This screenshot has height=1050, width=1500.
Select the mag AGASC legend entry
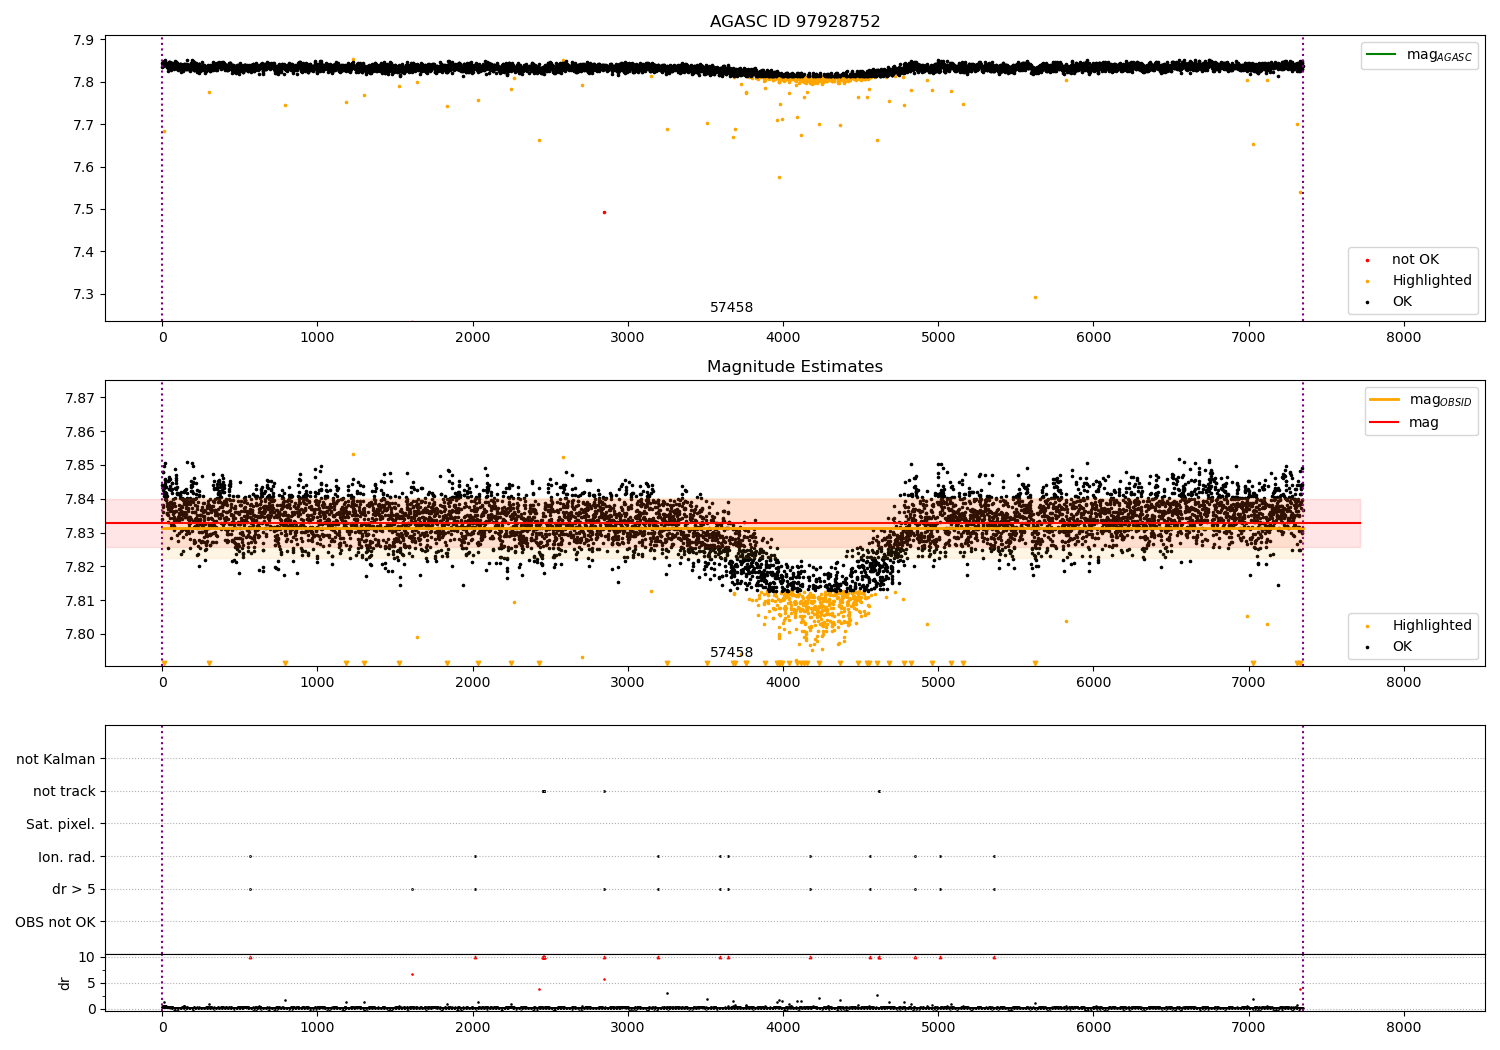[x=1419, y=55]
